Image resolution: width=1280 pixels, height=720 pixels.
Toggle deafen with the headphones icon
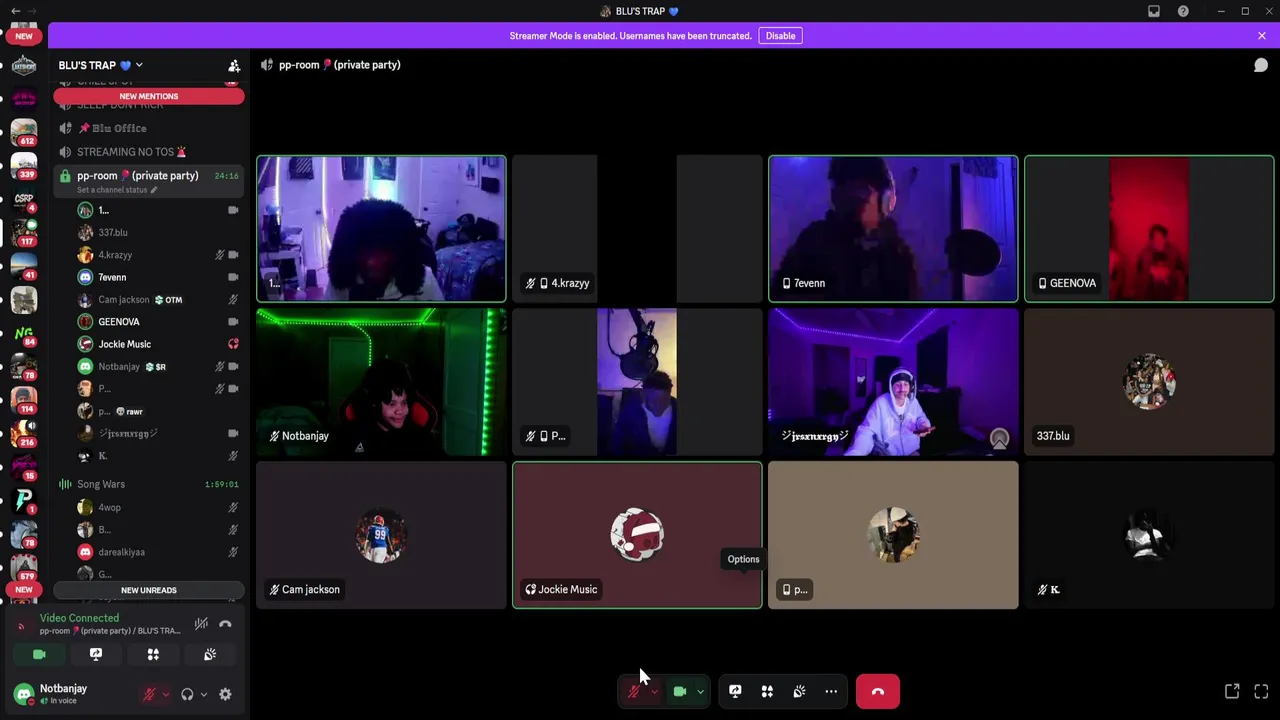point(187,694)
